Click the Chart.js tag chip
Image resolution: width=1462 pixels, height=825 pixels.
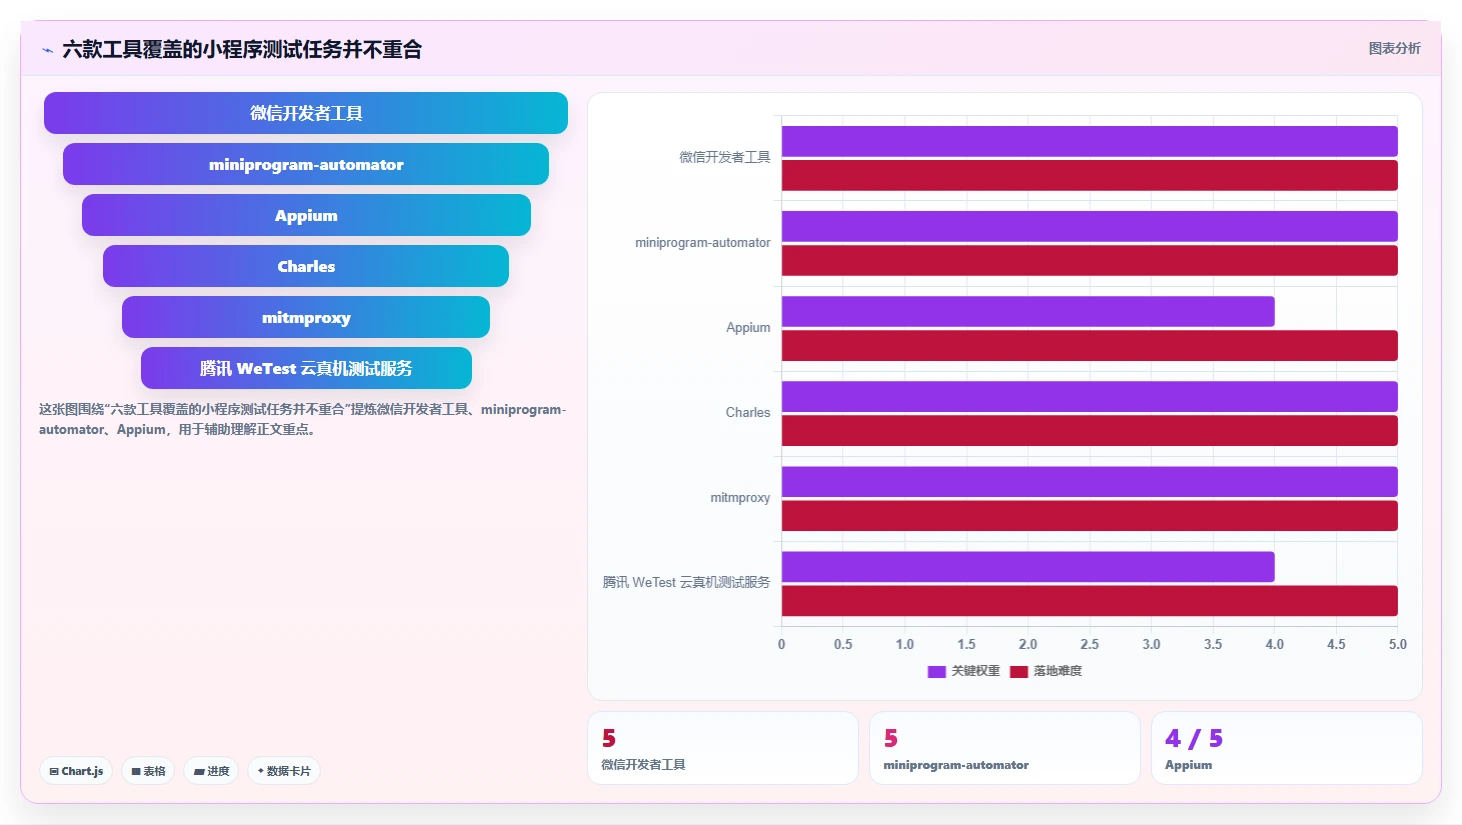[76, 771]
